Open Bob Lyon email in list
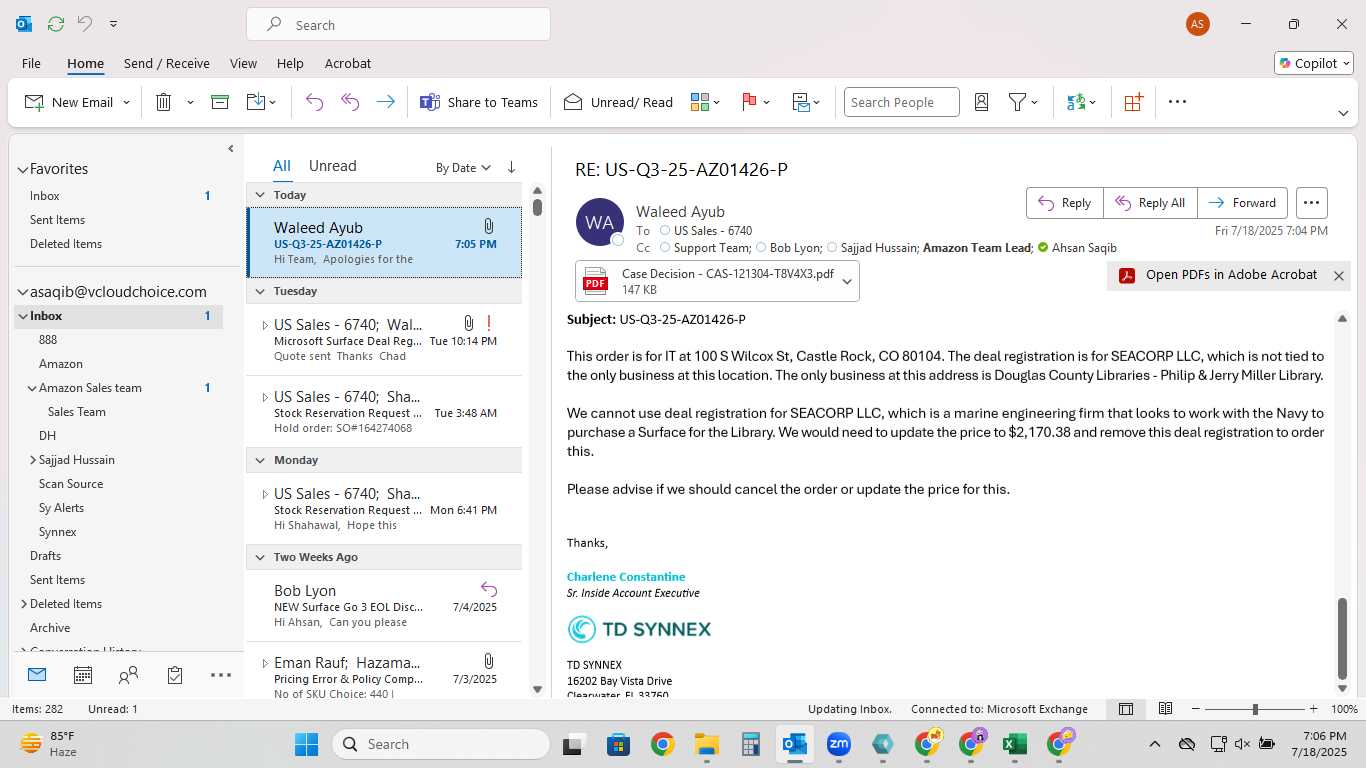1366x768 pixels. (x=384, y=605)
